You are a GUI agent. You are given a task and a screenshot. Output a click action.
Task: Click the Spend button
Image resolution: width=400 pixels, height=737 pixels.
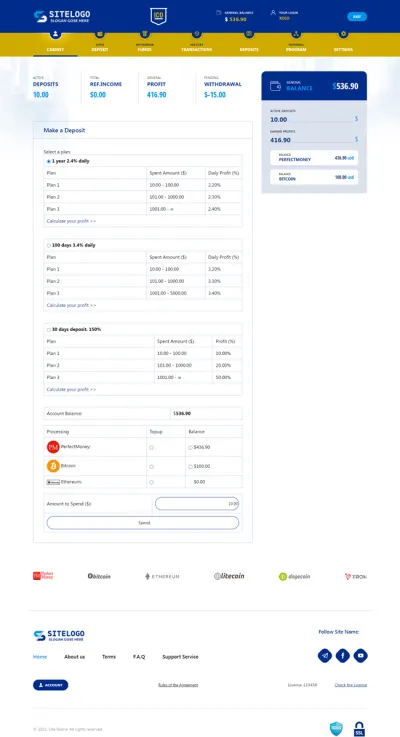click(143, 523)
